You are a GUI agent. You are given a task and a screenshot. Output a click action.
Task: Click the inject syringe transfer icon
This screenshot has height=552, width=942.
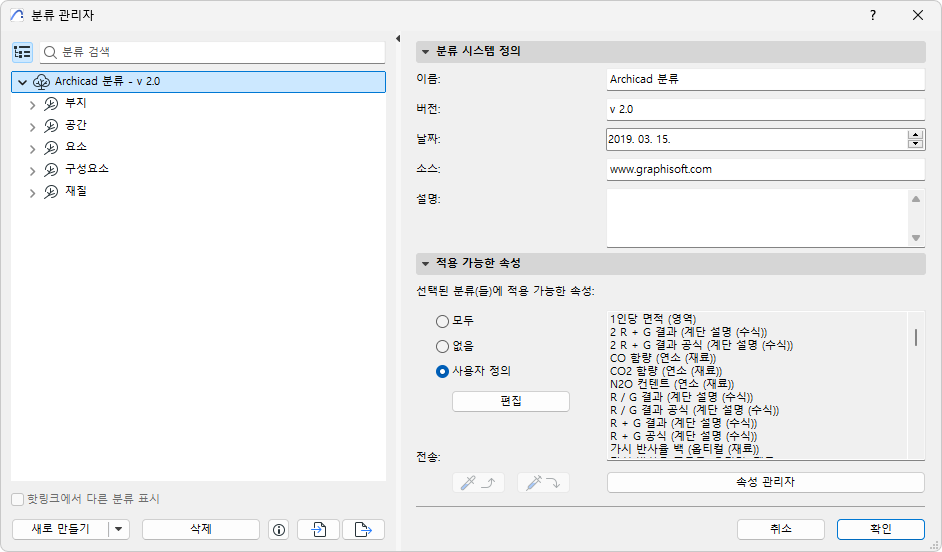pyautogui.click(x=543, y=483)
